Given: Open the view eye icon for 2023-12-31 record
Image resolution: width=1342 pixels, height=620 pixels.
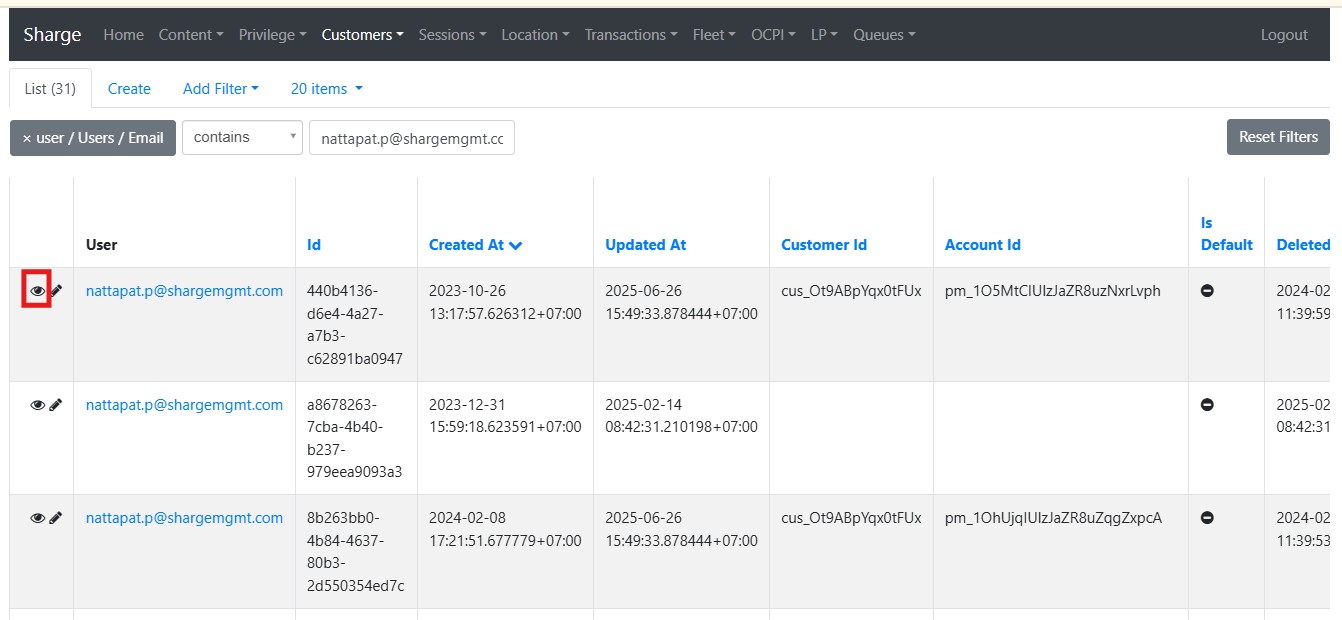Looking at the screenshot, I should [37, 405].
